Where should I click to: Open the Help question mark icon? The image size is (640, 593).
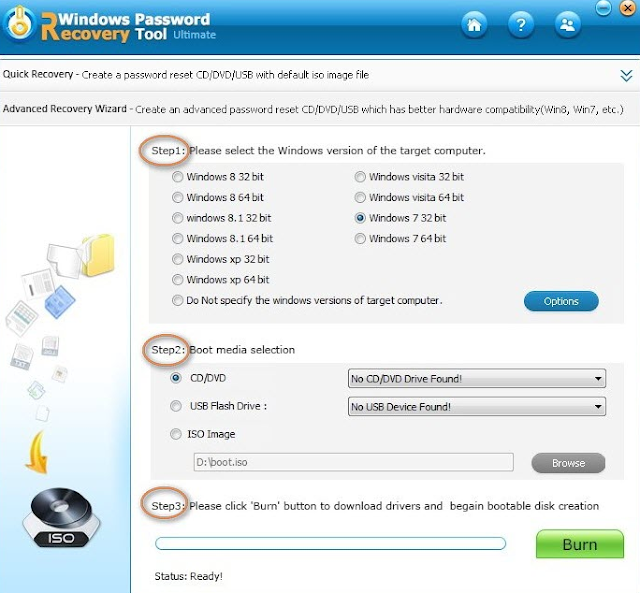[521, 25]
